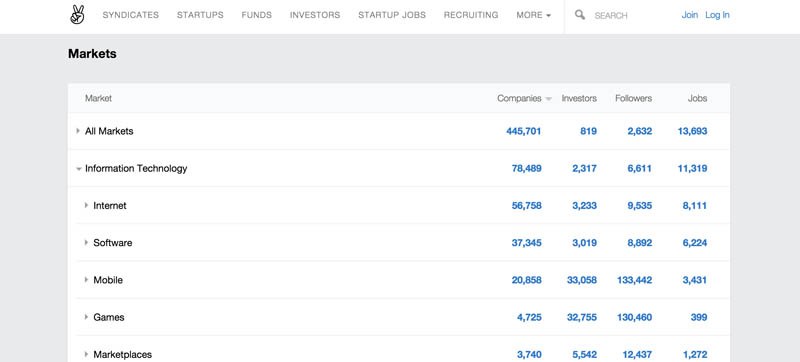Open the Investors nav item
Image resolution: width=800 pixels, height=362 pixels.
click(x=315, y=15)
